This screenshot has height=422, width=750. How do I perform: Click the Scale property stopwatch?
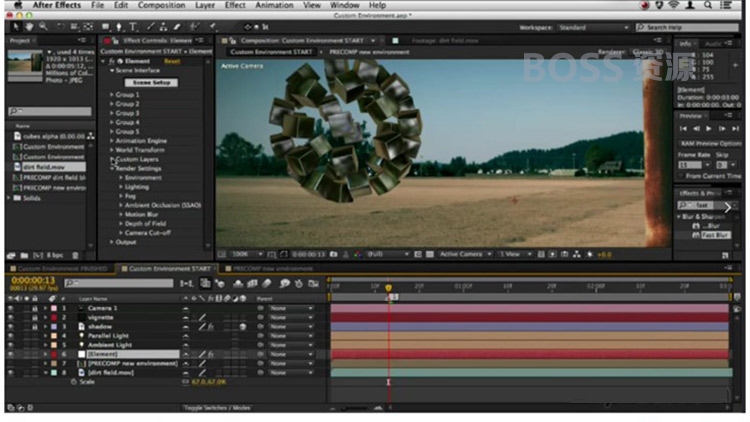(74, 382)
